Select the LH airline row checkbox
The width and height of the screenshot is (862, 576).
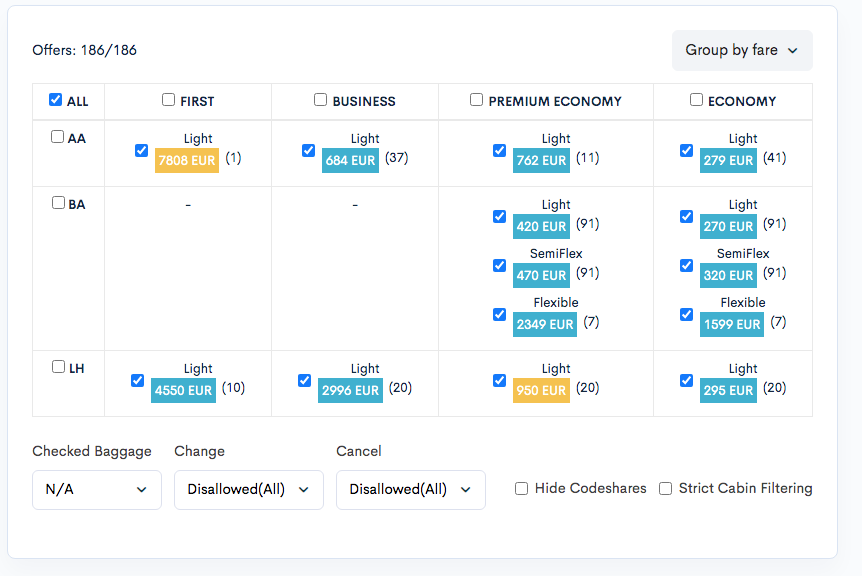58,367
